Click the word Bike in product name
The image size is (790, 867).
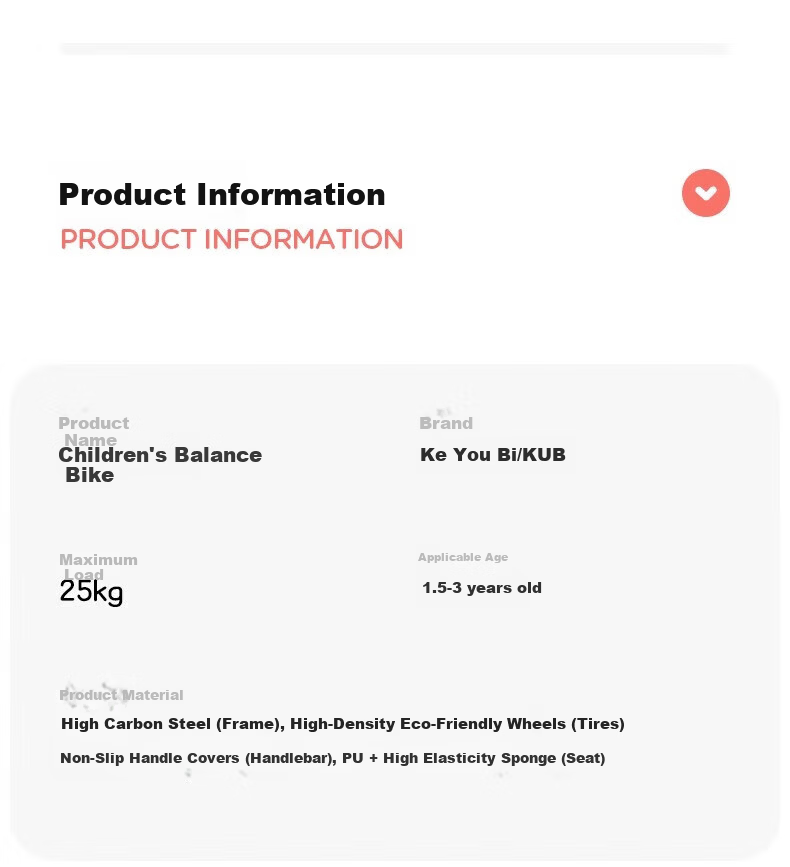click(90, 475)
